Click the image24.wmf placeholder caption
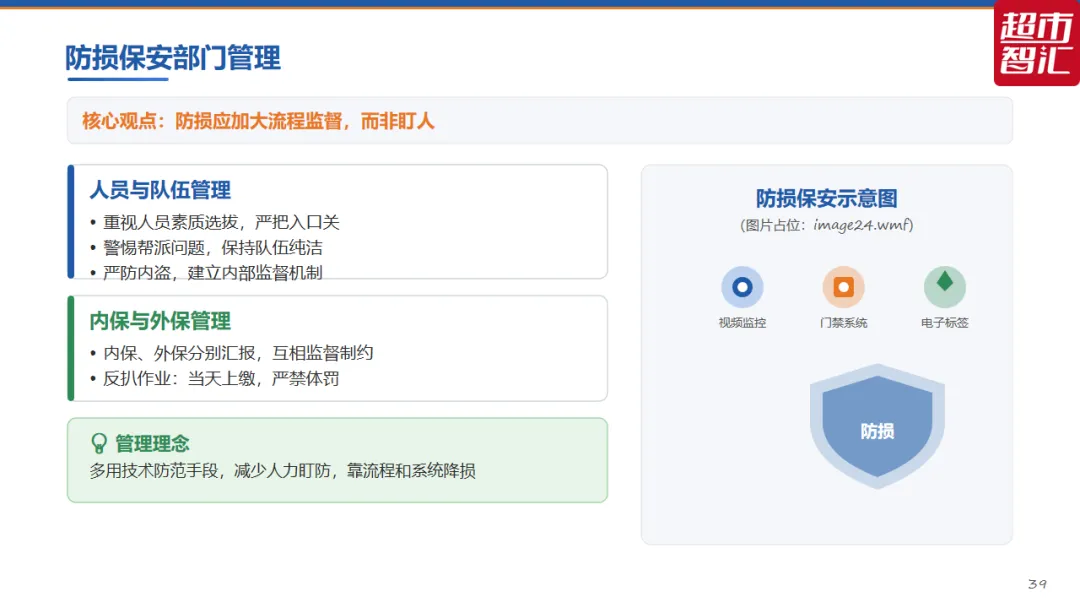Screen dimensions: 1080x608 point(827,225)
